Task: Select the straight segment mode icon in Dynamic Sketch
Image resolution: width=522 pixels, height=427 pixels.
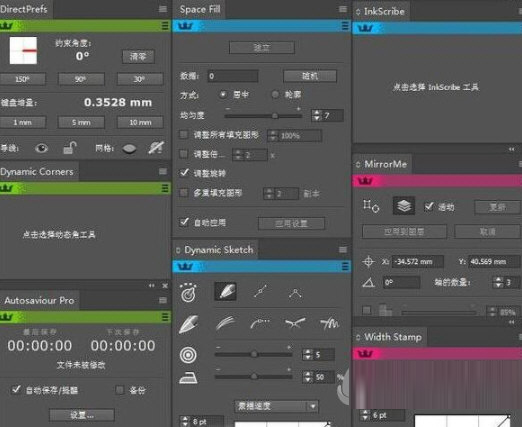Action: coord(261,291)
